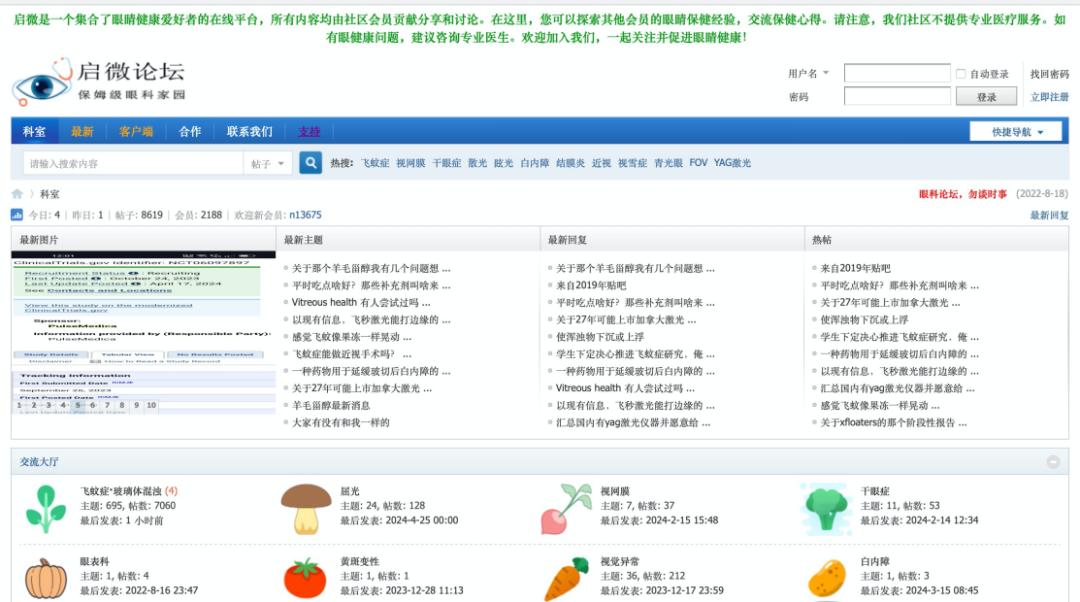Open the 帖子 search type dropdown

(x=268, y=163)
